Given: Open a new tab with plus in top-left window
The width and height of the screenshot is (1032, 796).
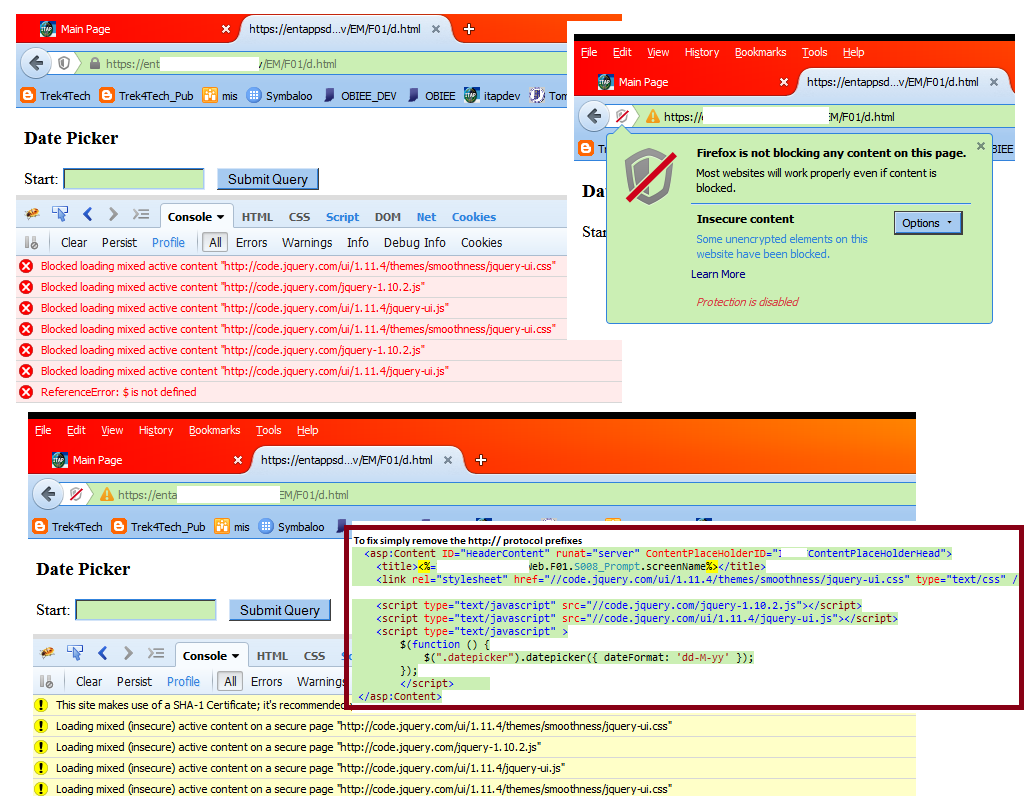Looking at the screenshot, I should tap(469, 29).
